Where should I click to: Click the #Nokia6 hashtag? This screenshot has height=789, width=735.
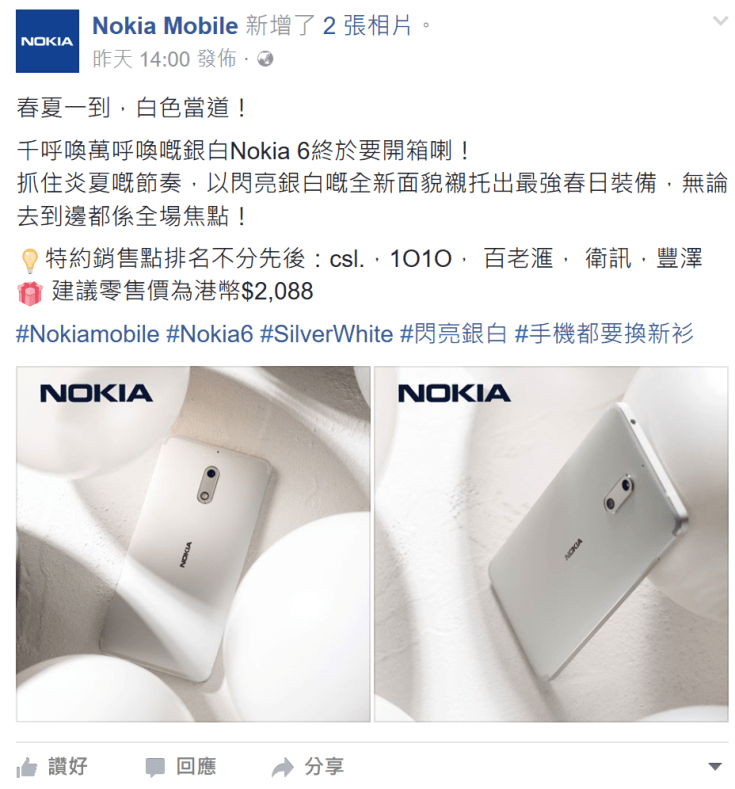(209, 334)
